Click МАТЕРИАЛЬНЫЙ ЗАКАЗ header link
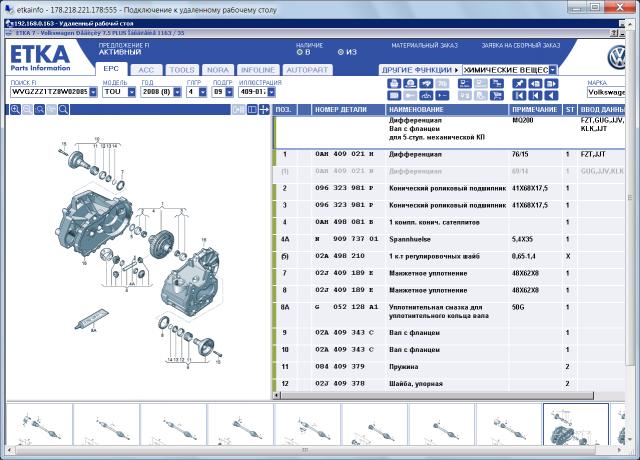Screen dimensions: 640x460 424,46
